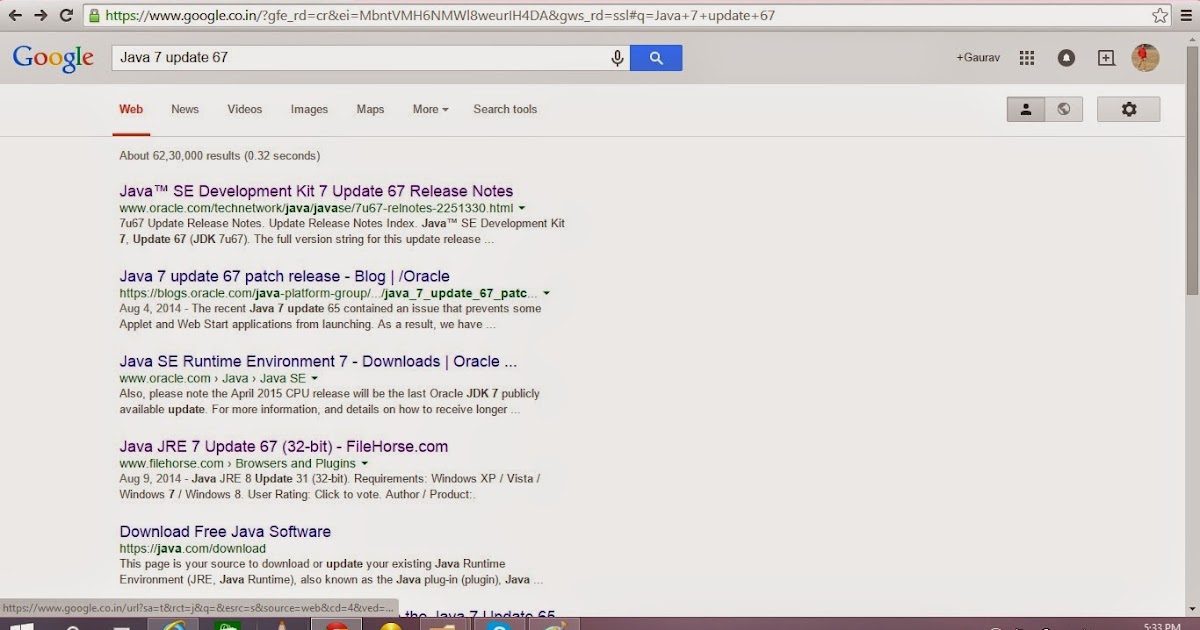Click the Google+ share box icon
Image resolution: width=1200 pixels, height=630 pixels.
pyautogui.click(x=1106, y=58)
